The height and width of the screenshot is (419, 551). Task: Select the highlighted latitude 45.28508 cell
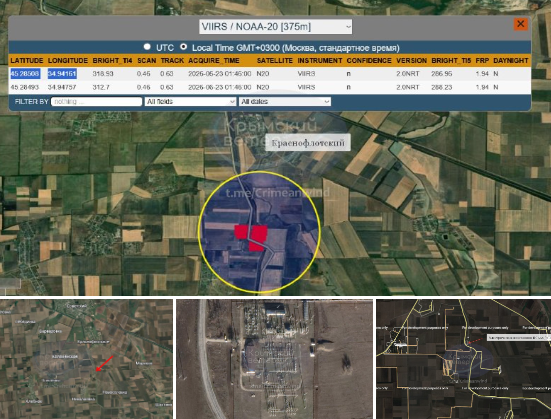pos(25,74)
